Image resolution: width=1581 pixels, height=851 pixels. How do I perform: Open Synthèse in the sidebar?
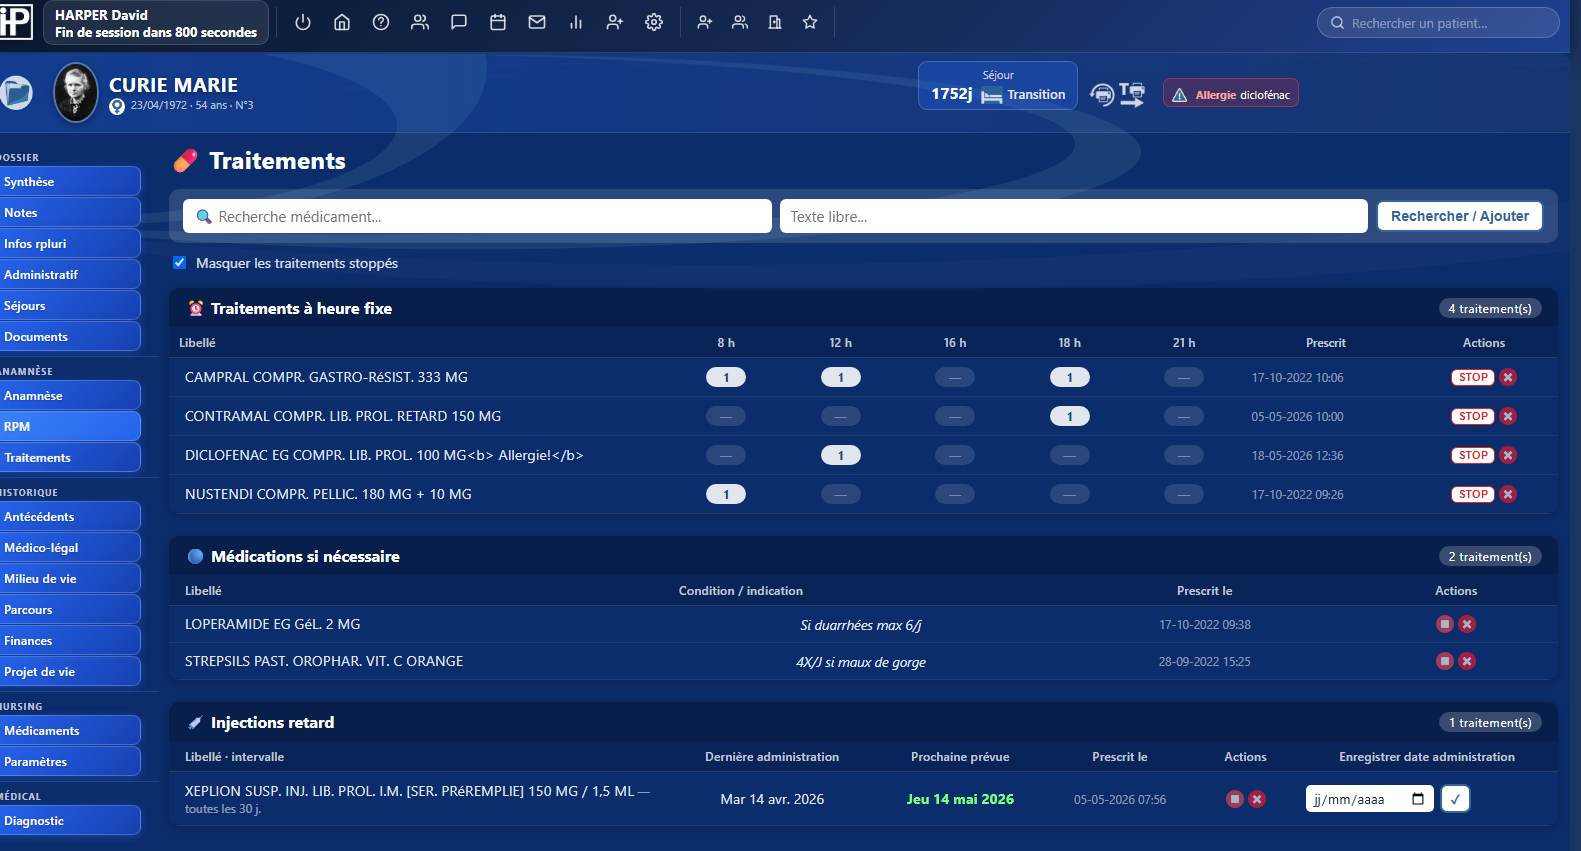[69, 182]
